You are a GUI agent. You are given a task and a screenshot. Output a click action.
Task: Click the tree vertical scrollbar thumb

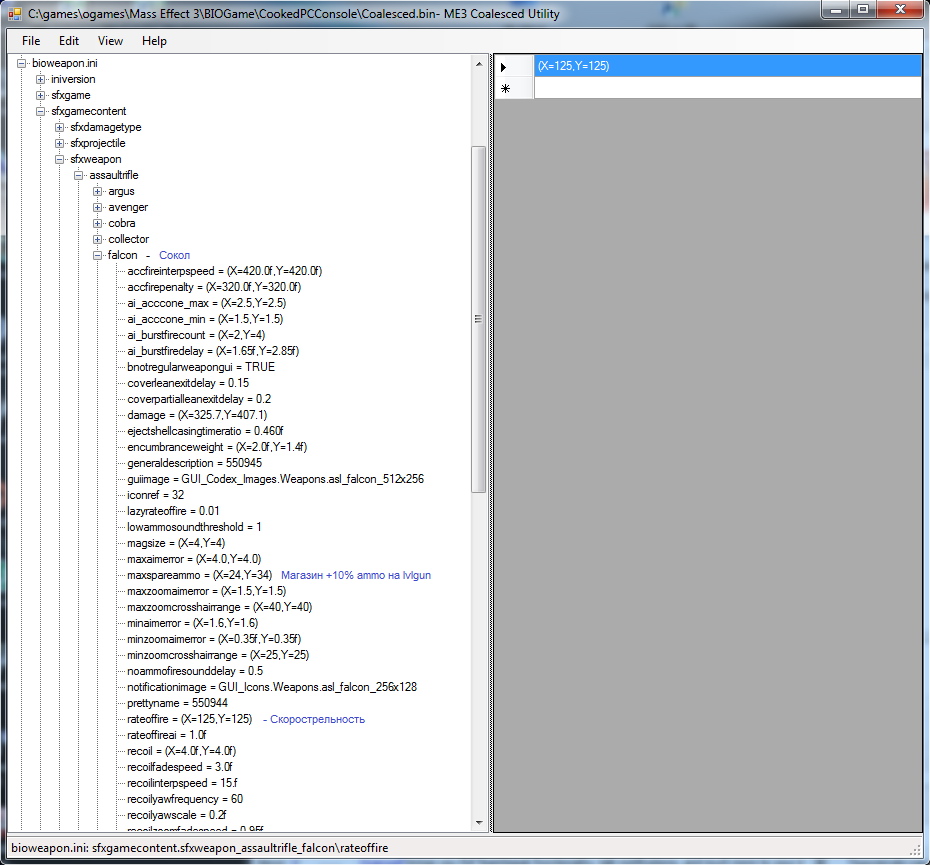click(479, 319)
